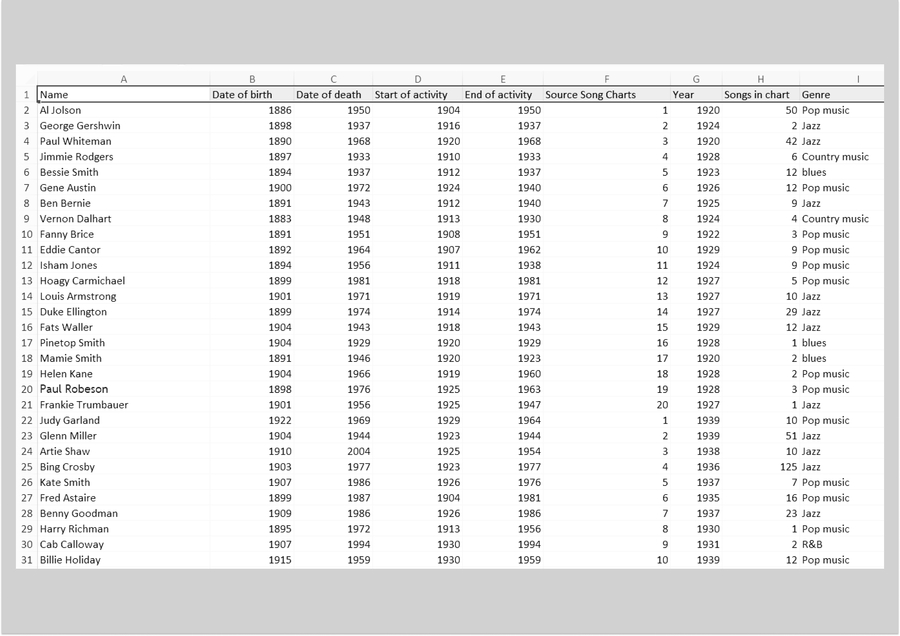Click Eddie Cantor's end of activity 1962
The width and height of the screenshot is (900, 636).
503,250
